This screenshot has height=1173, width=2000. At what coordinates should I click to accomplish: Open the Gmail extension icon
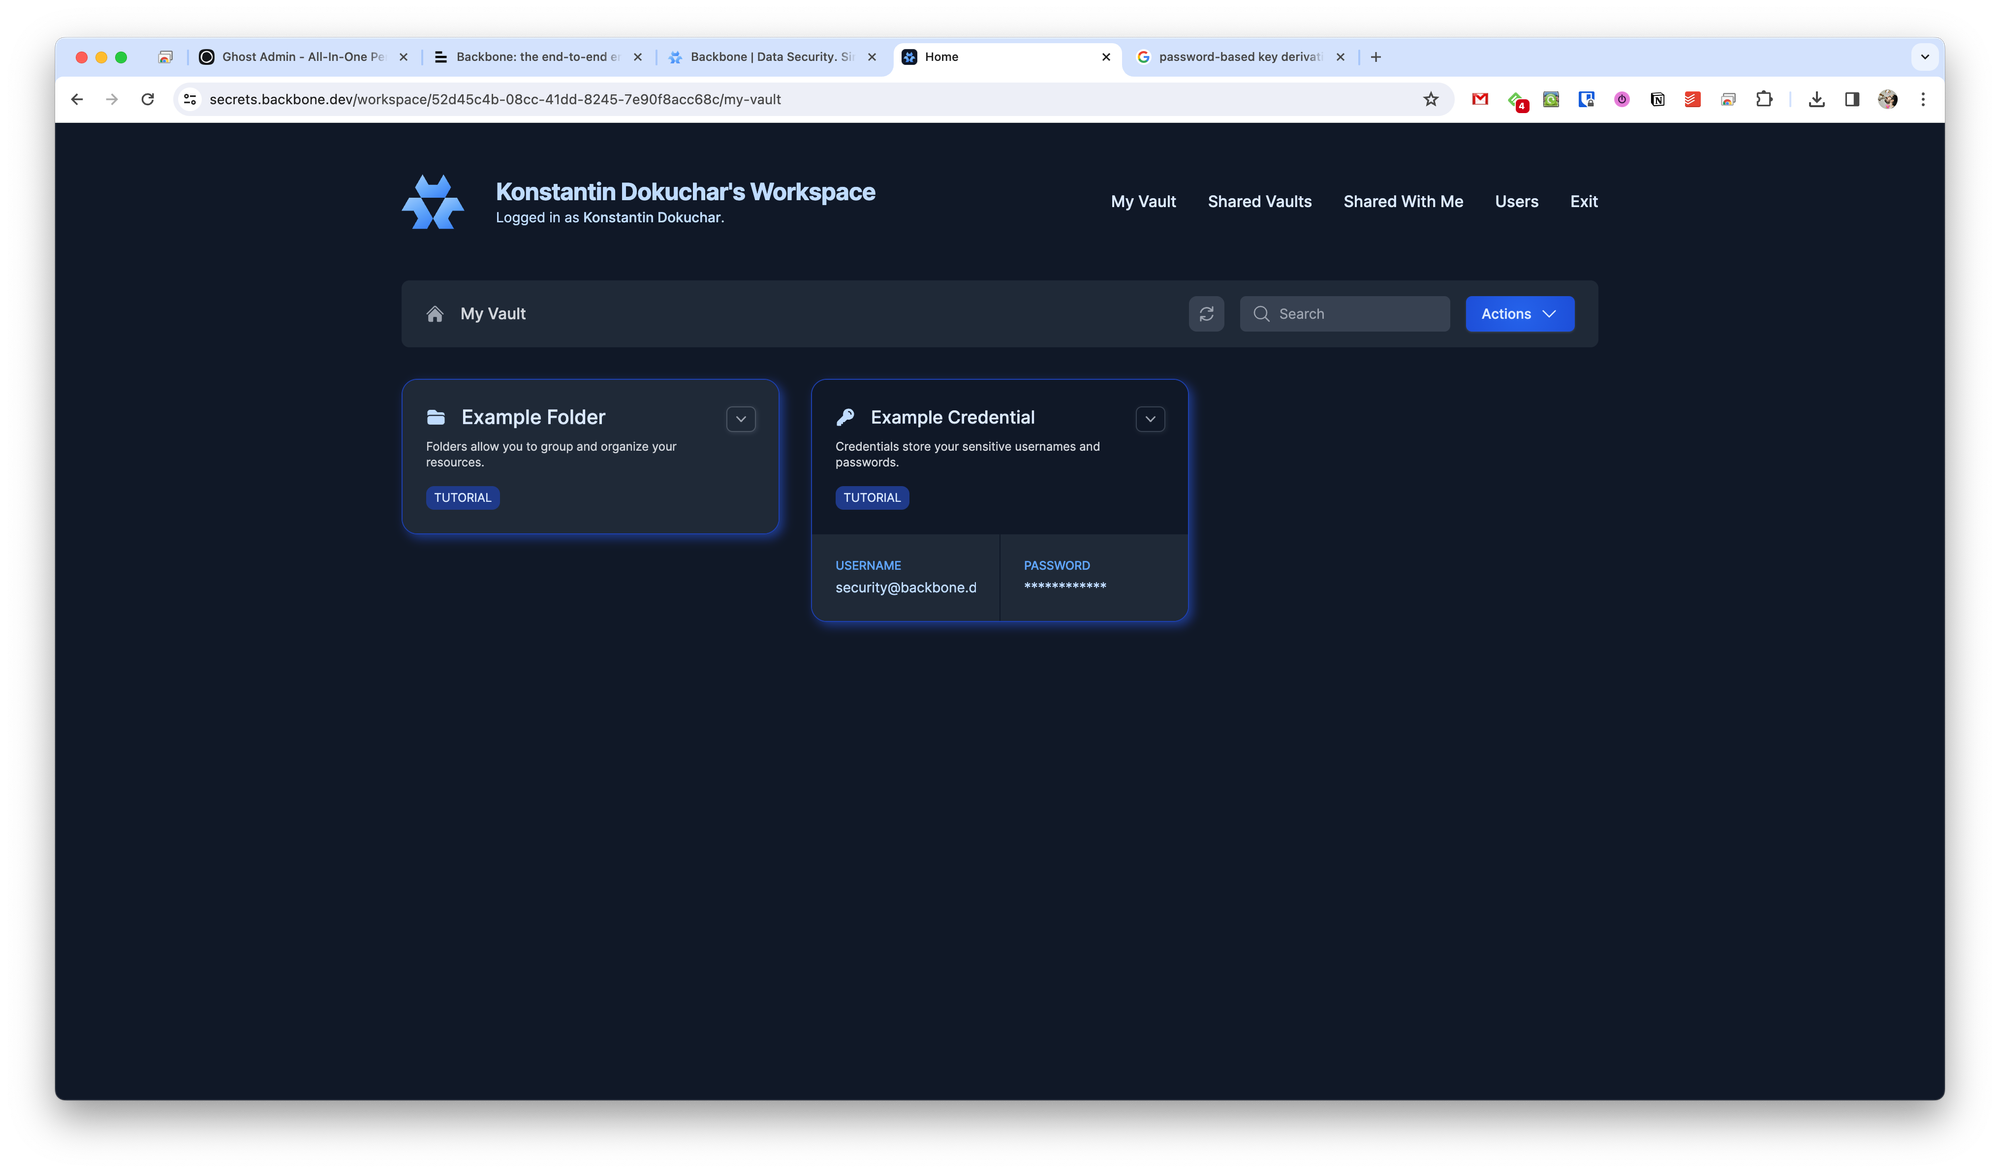1480,99
